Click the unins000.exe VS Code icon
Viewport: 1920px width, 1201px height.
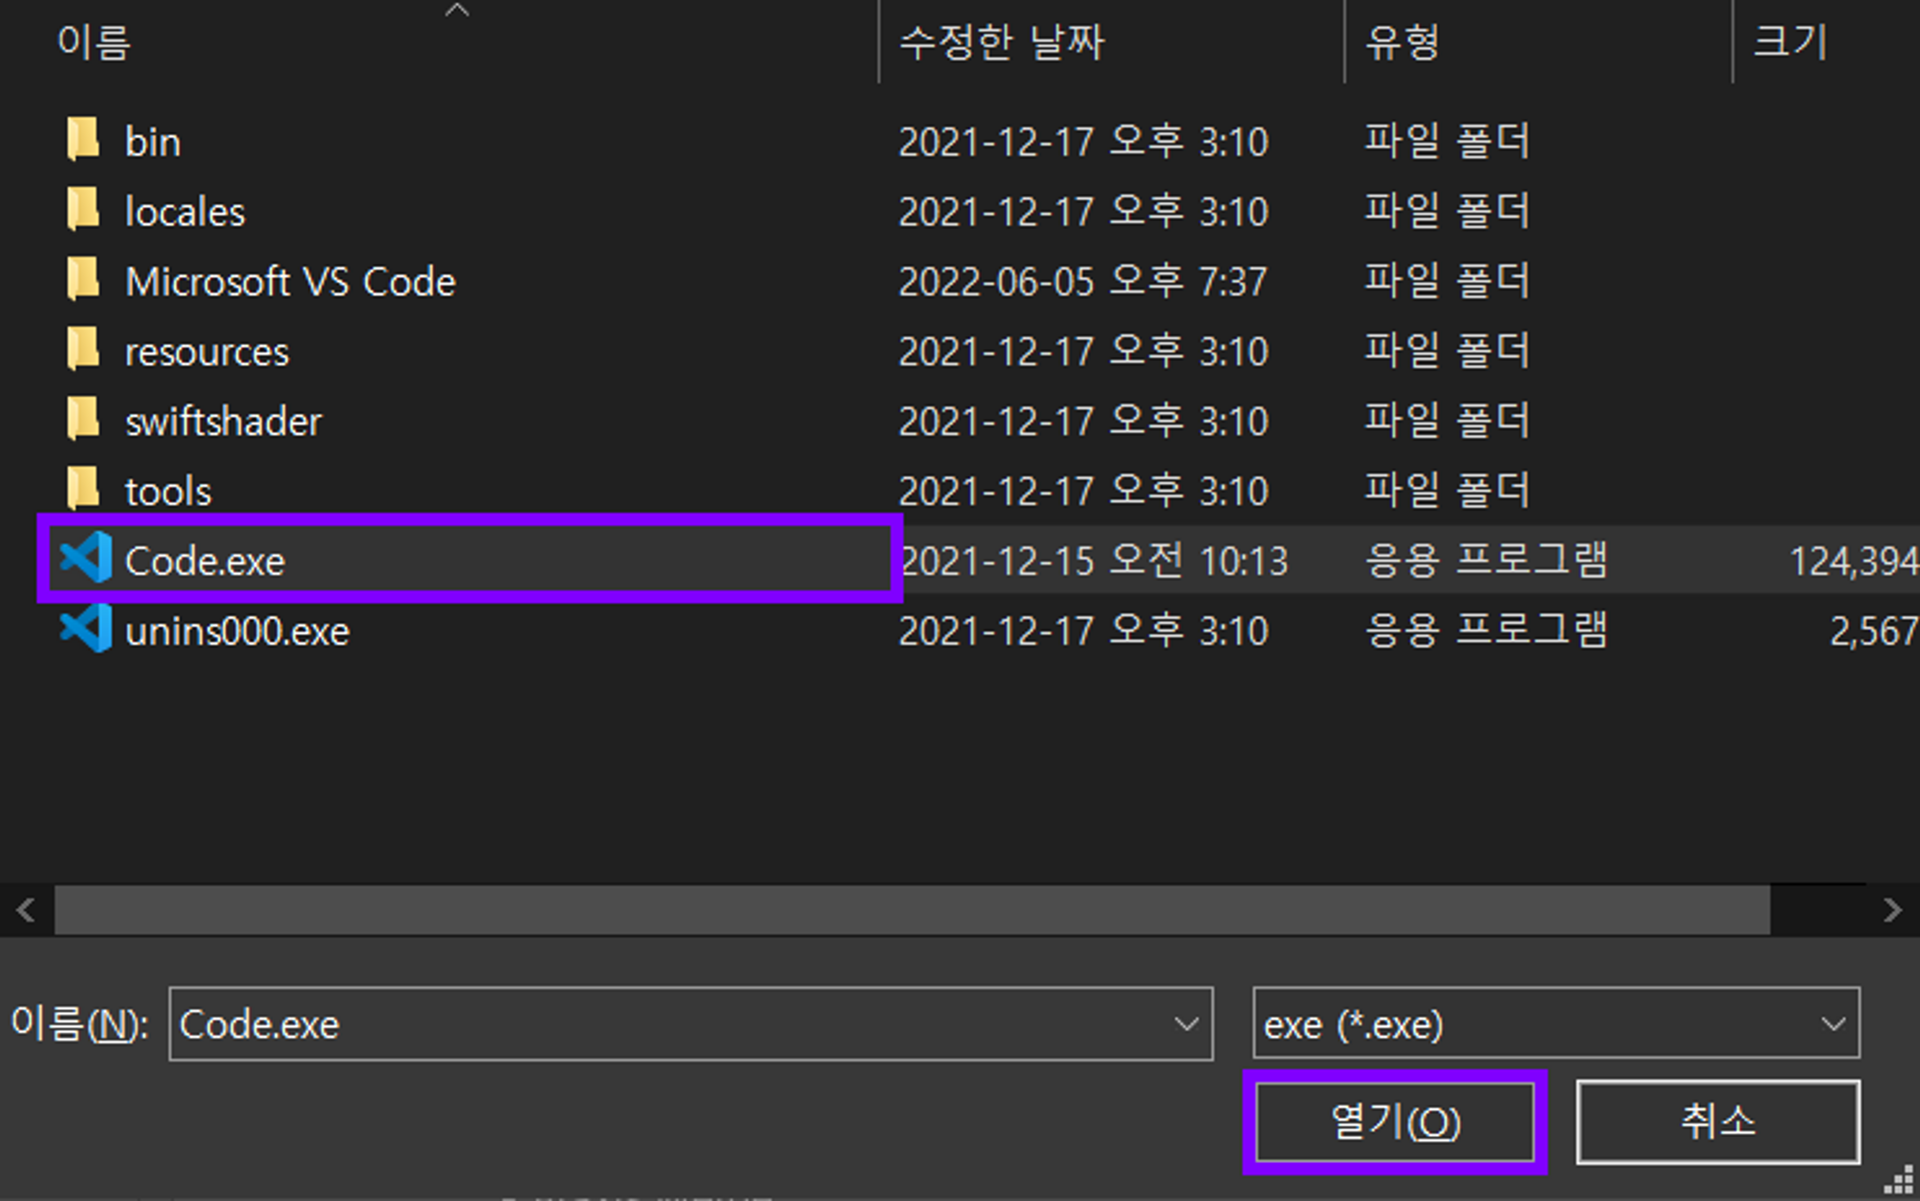click(x=86, y=629)
